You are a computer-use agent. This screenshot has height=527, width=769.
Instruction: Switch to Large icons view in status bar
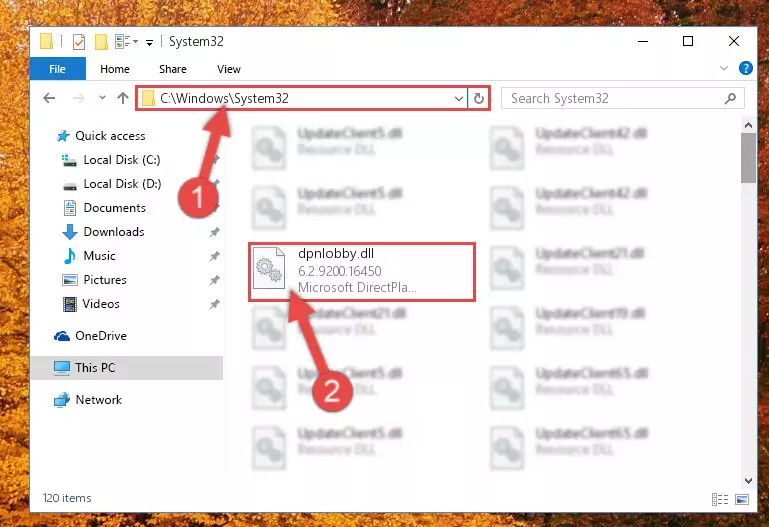pos(742,499)
